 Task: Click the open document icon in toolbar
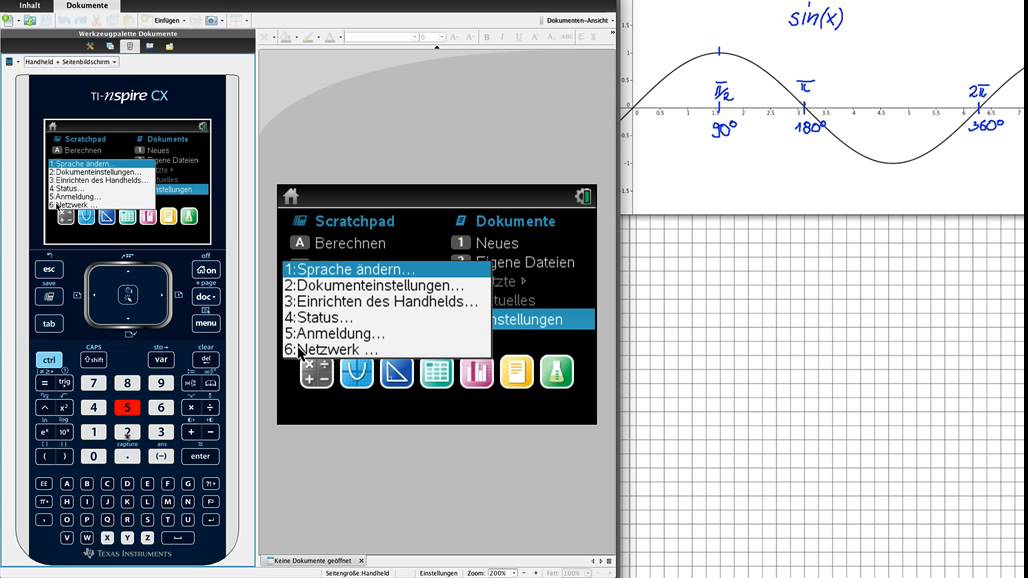[x=30, y=20]
